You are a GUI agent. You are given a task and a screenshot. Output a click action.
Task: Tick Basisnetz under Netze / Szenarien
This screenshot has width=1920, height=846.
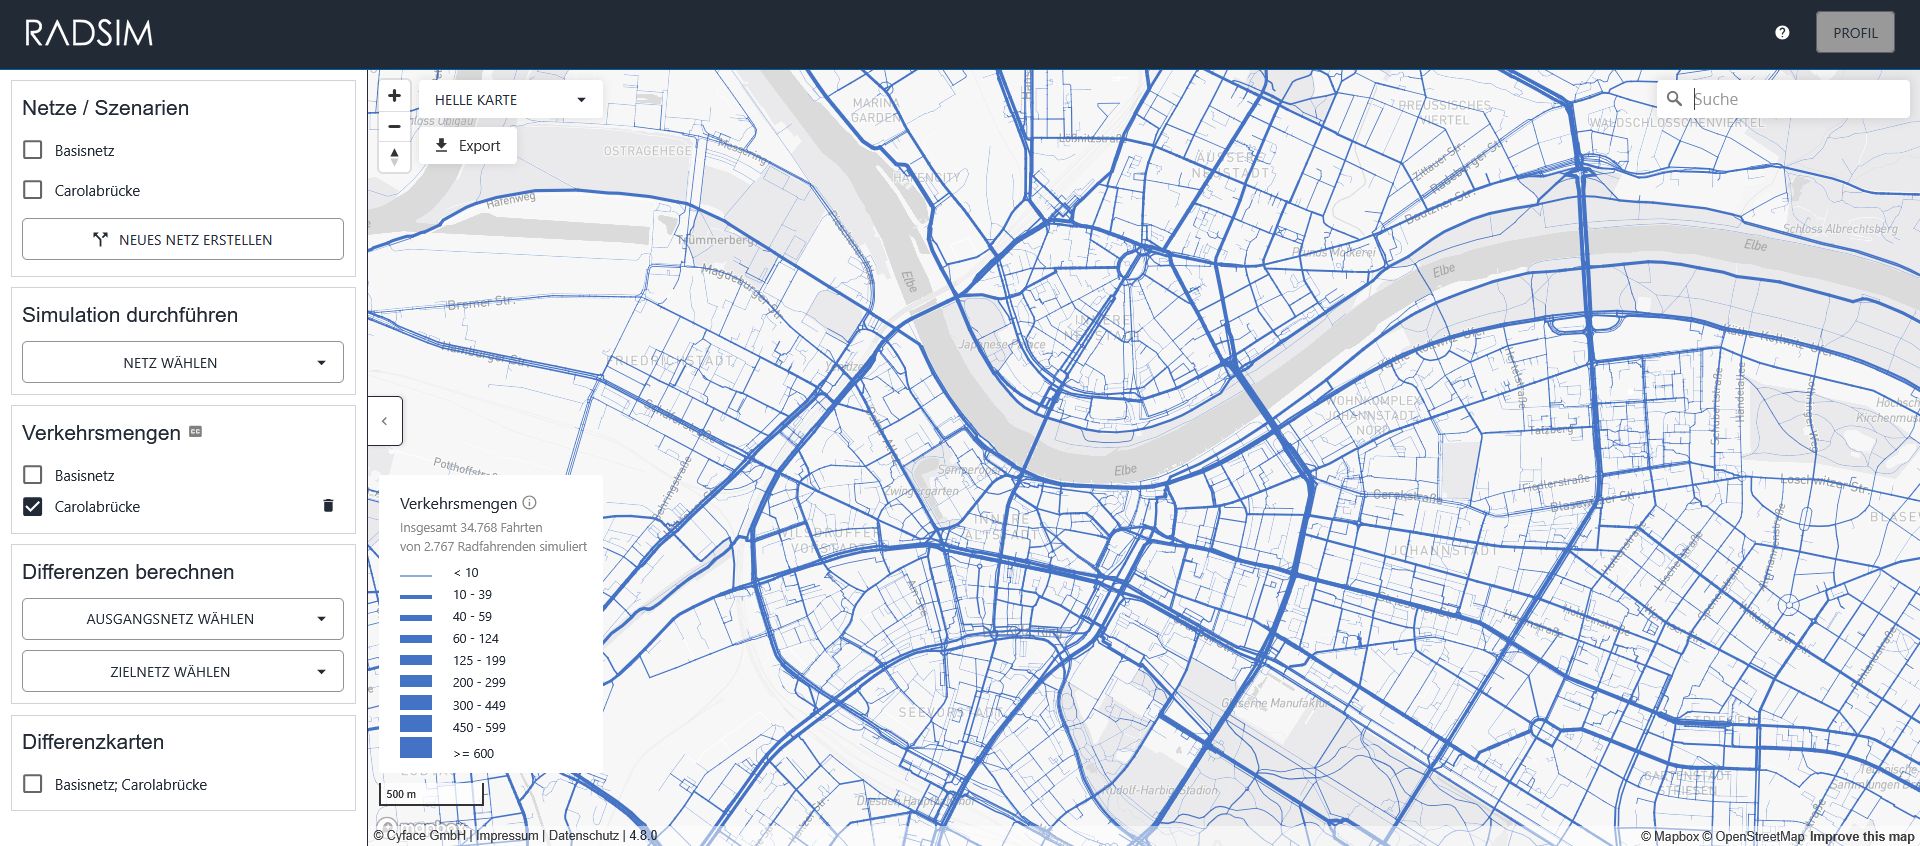click(x=33, y=150)
